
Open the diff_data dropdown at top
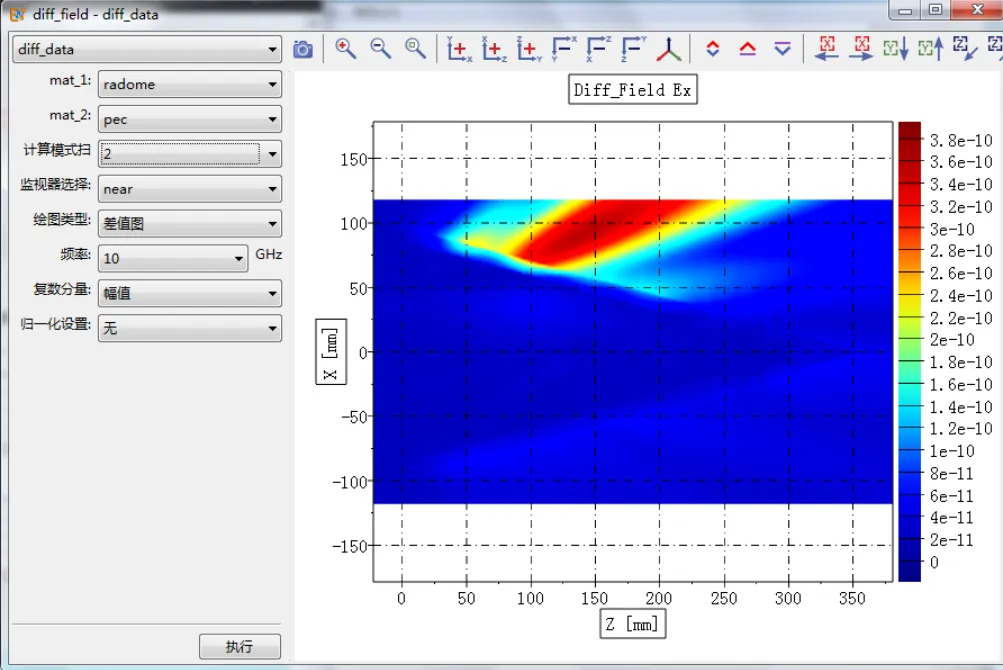coord(147,49)
